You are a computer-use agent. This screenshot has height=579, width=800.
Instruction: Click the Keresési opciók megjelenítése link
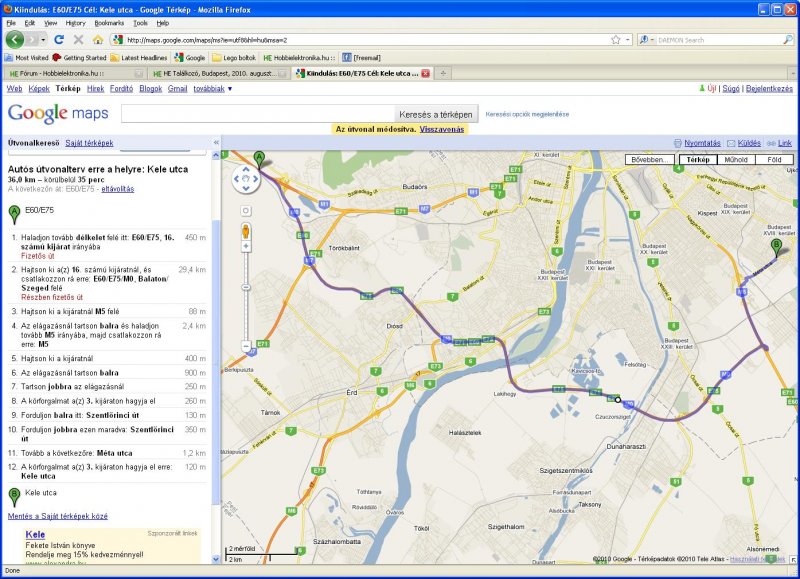click(x=527, y=114)
